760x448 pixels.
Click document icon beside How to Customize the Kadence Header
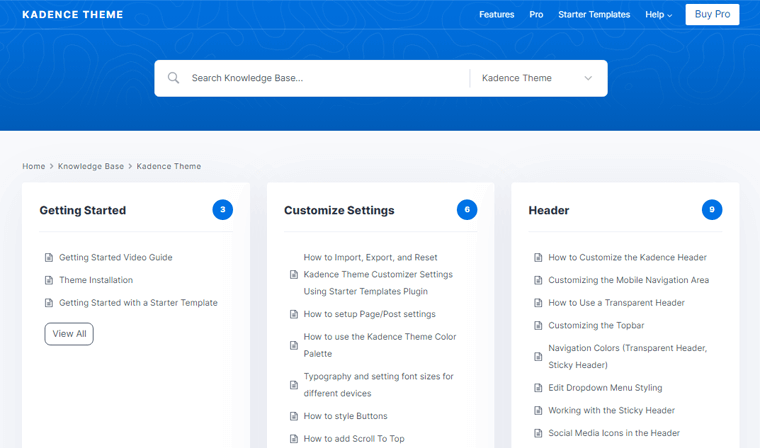coord(538,258)
